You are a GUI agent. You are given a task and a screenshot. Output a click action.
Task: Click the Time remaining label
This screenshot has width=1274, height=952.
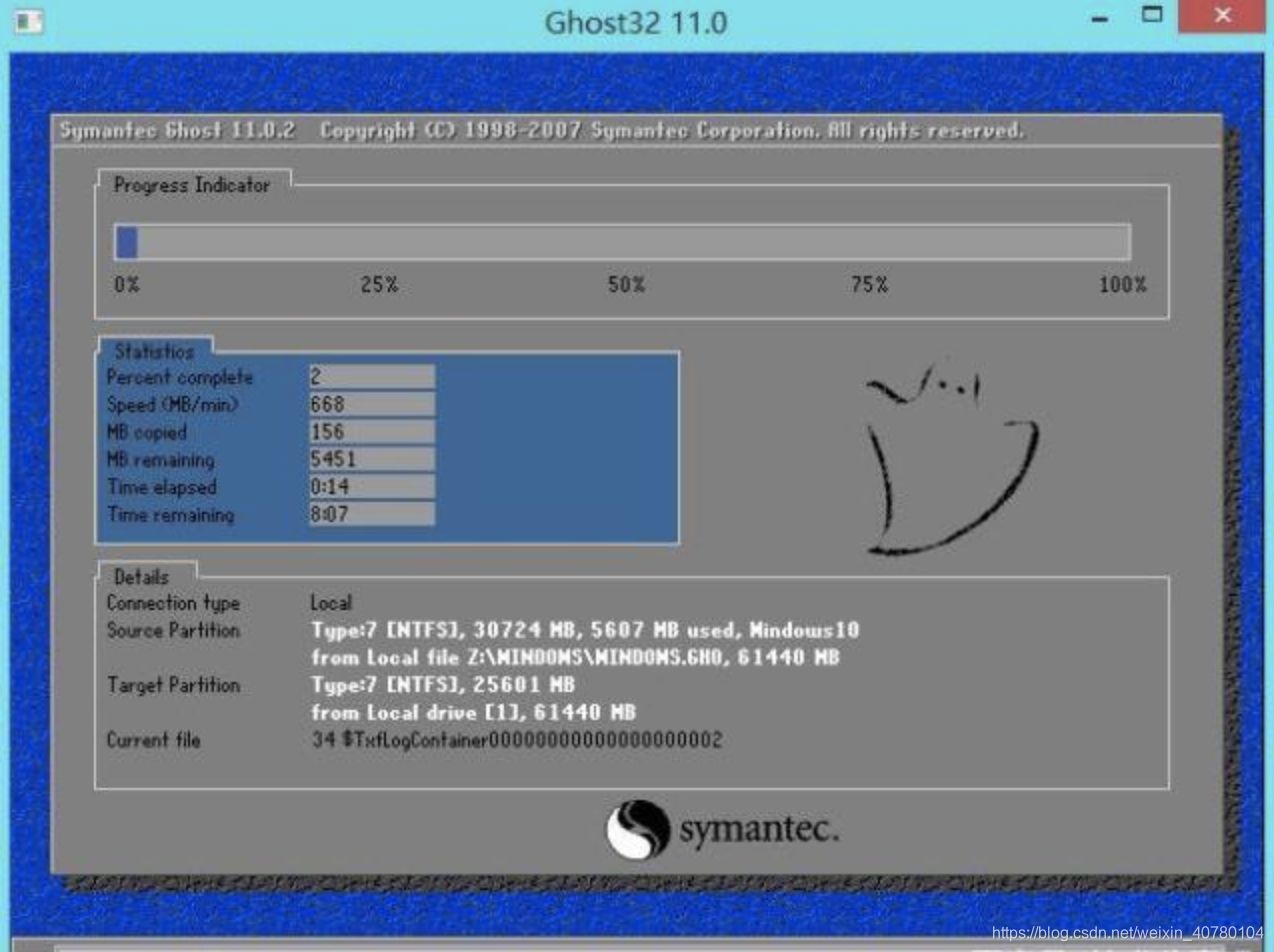click(x=170, y=515)
